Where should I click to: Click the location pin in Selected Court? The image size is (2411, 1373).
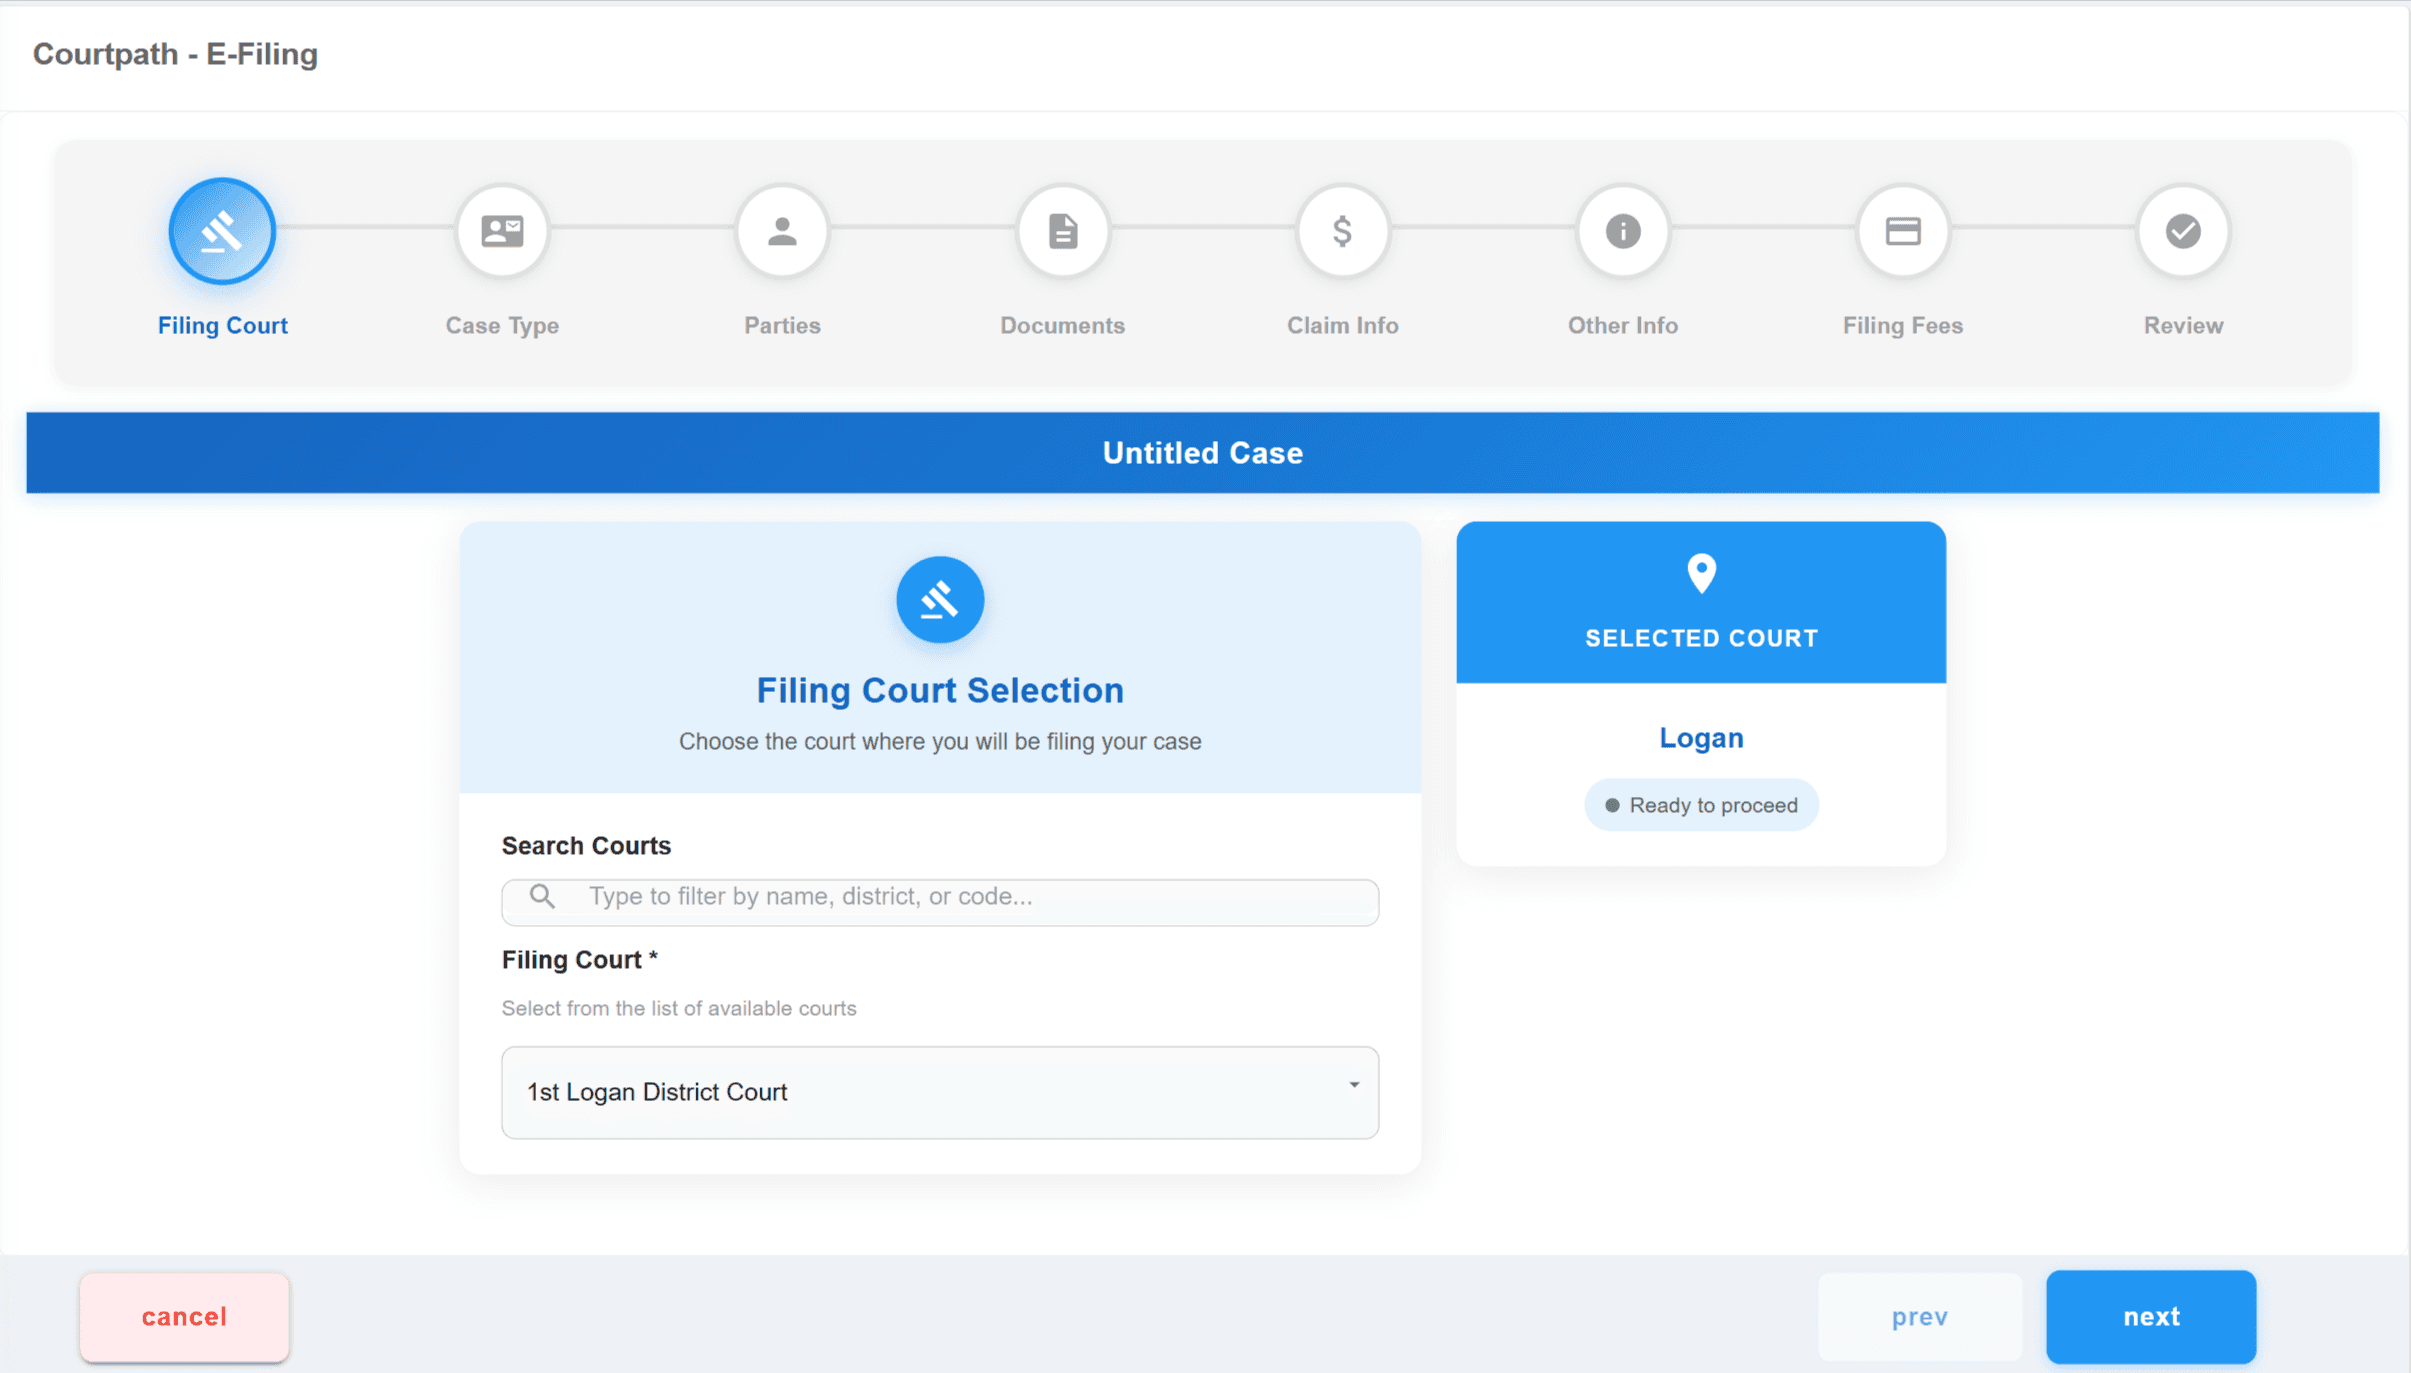click(x=1701, y=574)
